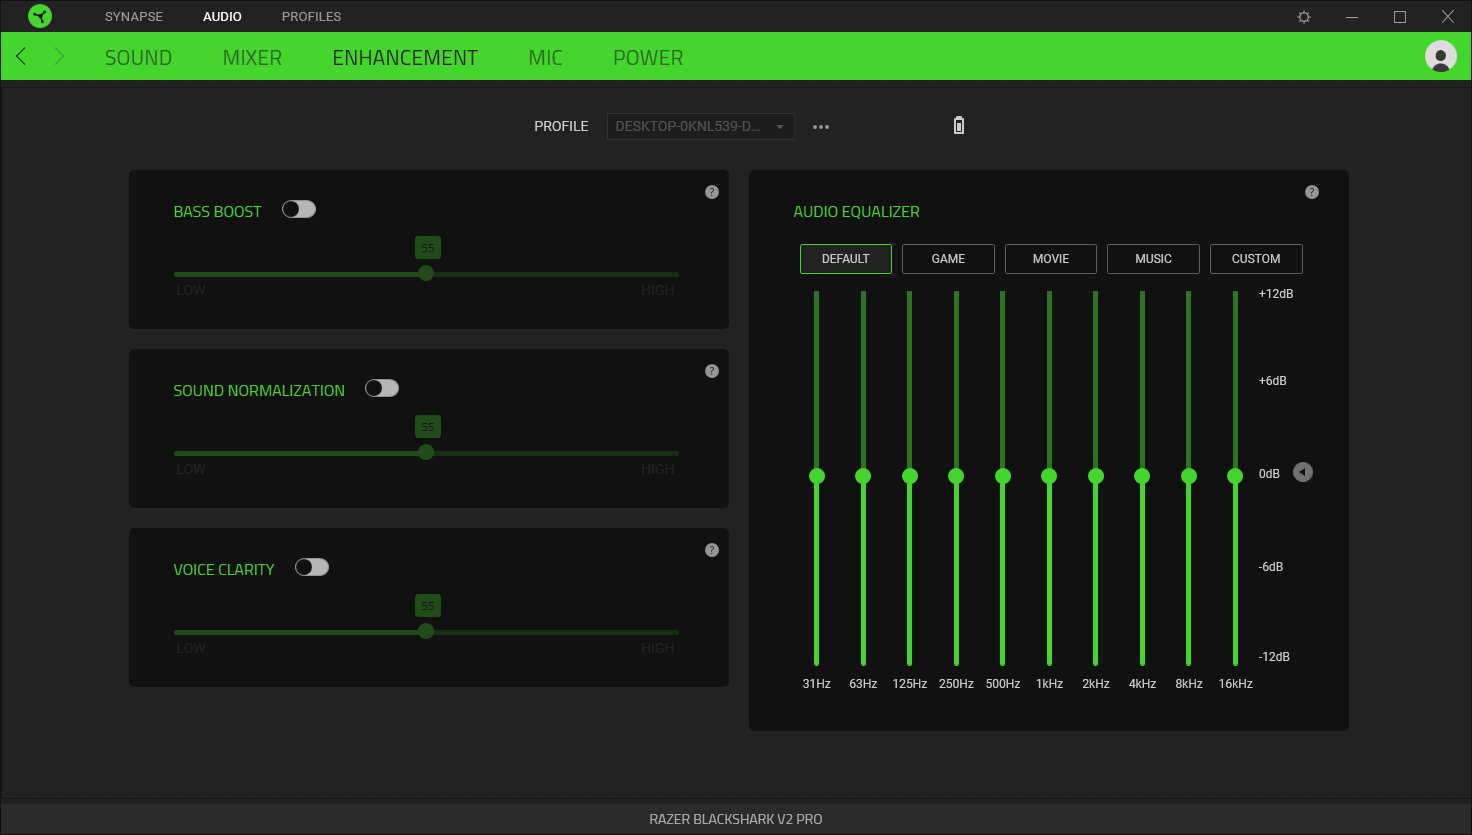Viewport: 1472px width, 835px height.
Task: Open Synapse settings via the gear icon
Action: click(x=1303, y=16)
